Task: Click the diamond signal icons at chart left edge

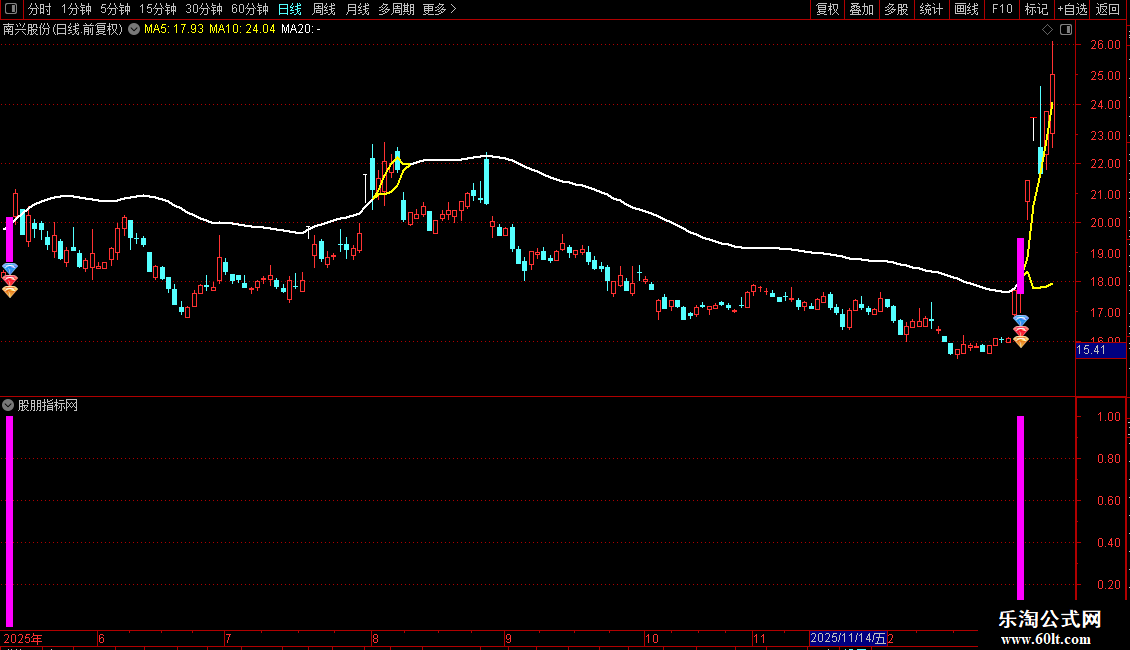Action: [x=9, y=280]
